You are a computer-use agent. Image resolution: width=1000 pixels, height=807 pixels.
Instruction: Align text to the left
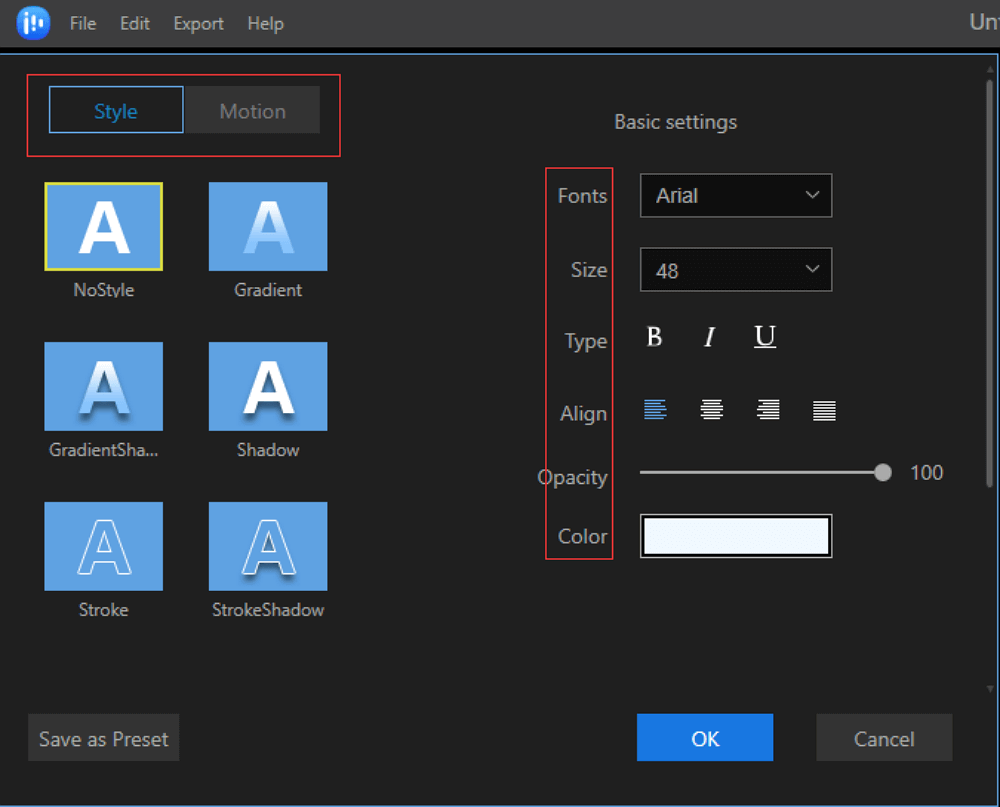(655, 410)
